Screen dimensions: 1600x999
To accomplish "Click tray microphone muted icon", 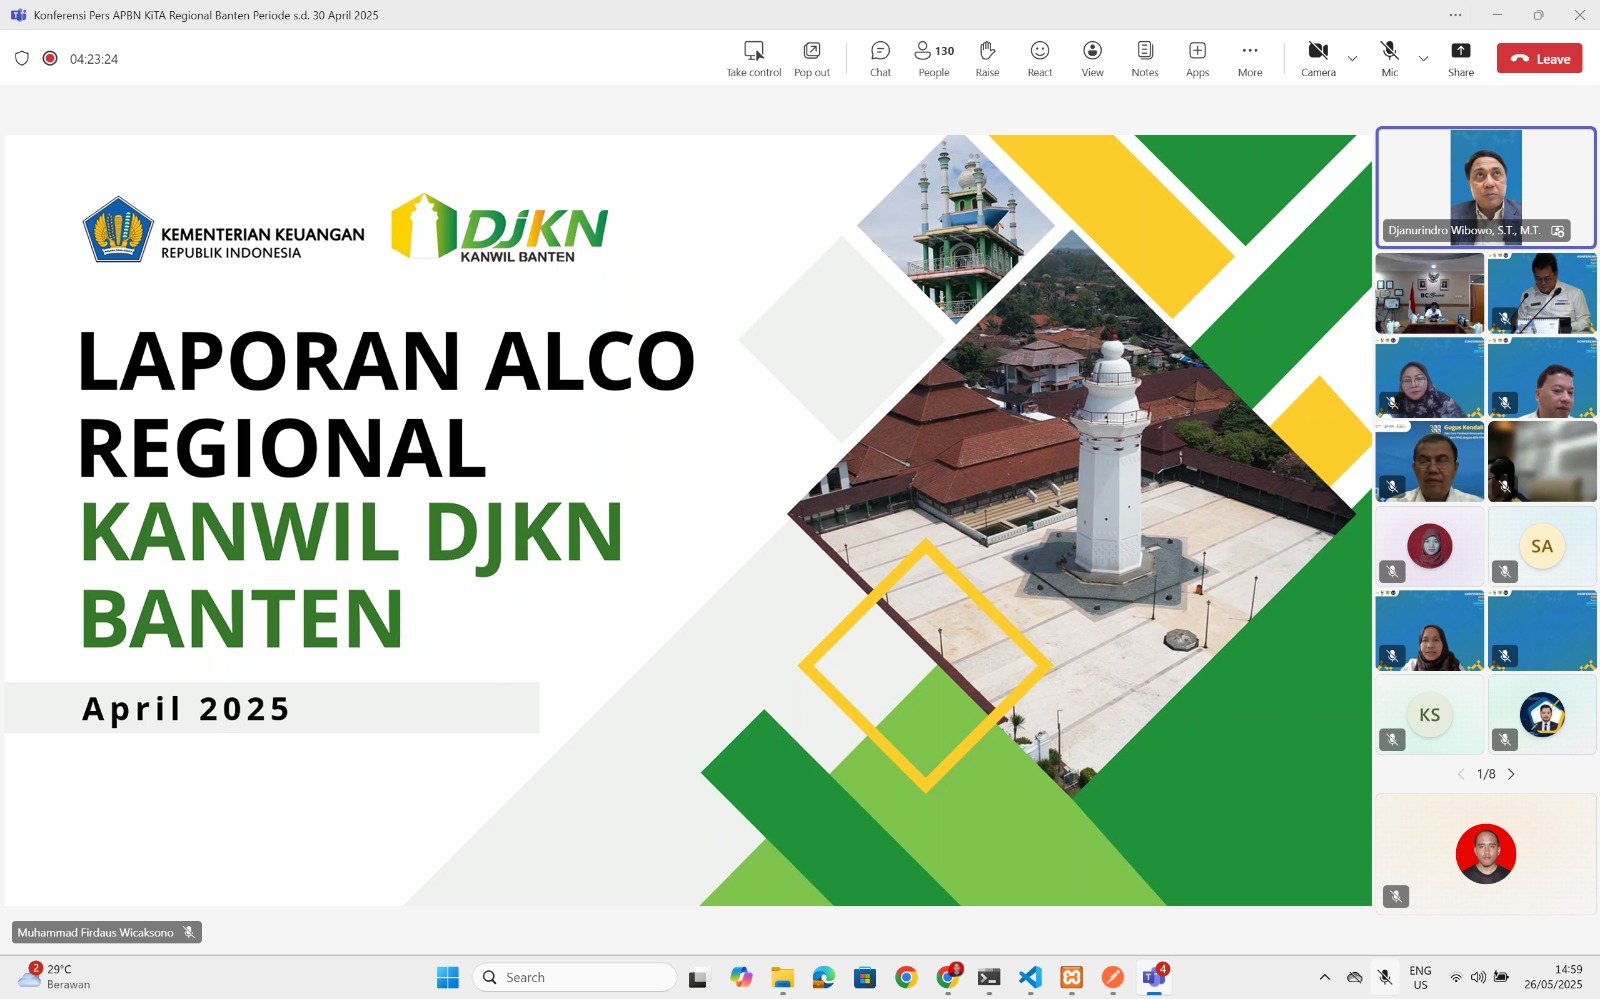I will 1385,977.
